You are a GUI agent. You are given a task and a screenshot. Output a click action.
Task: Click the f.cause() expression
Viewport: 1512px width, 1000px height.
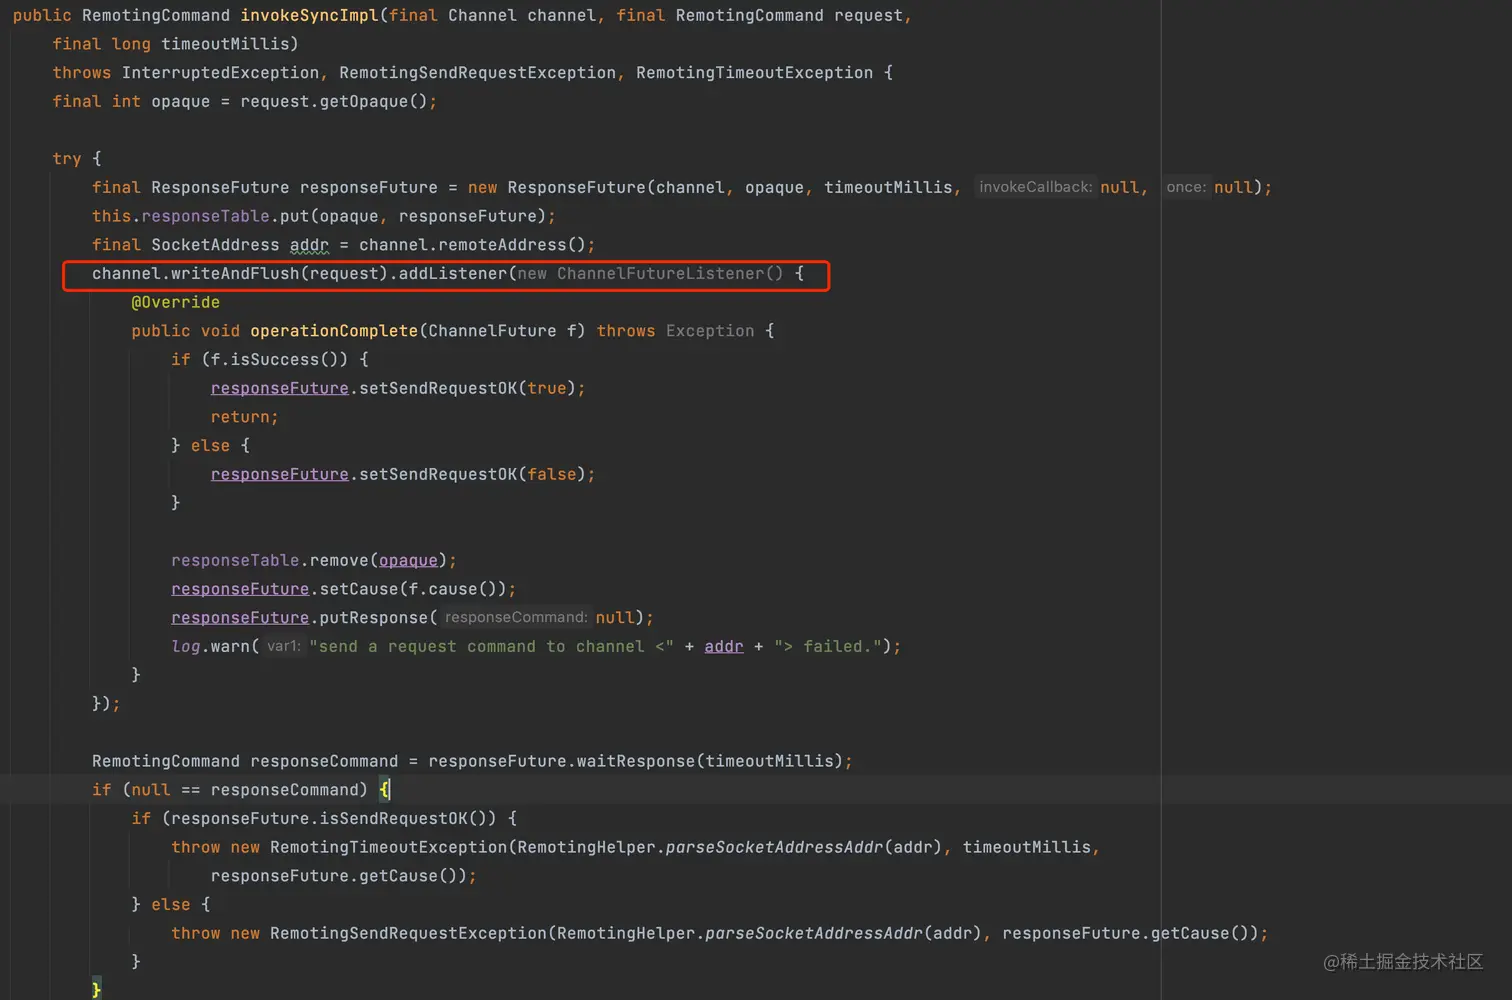453,589
